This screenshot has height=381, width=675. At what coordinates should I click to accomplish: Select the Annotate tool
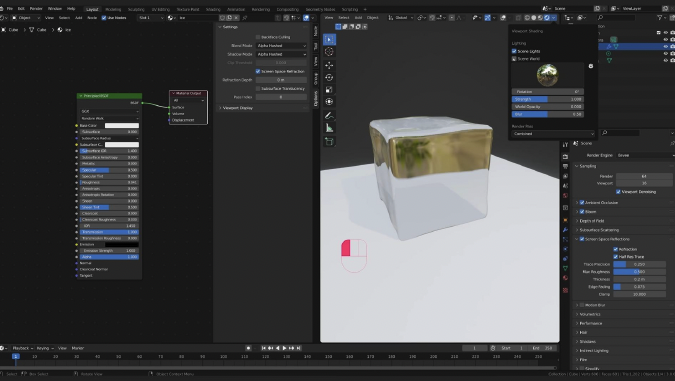329,116
